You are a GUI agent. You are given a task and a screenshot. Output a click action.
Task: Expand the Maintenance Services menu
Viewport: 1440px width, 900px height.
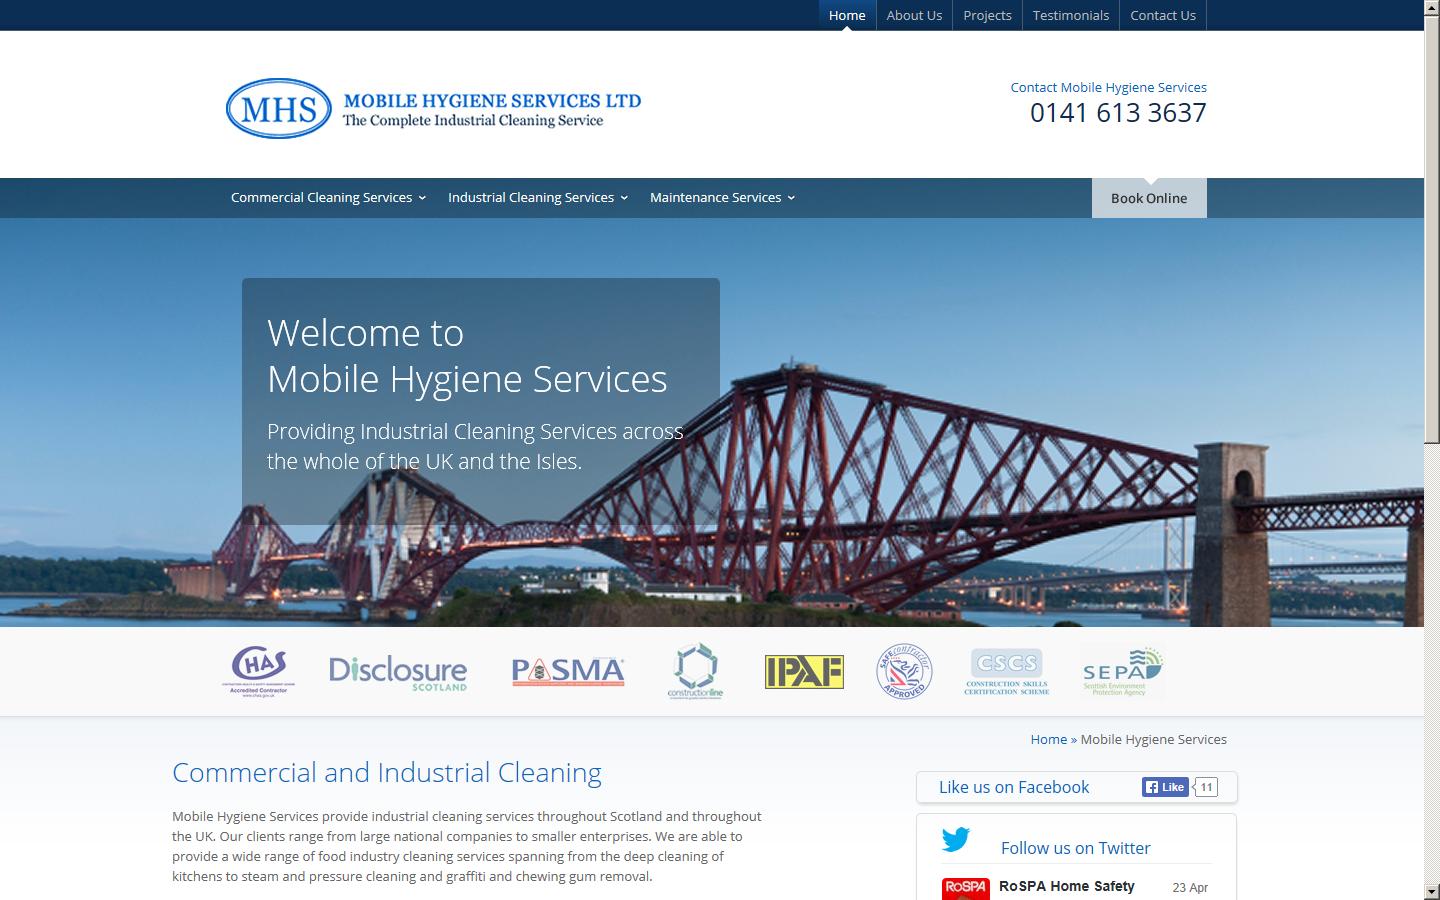point(722,197)
